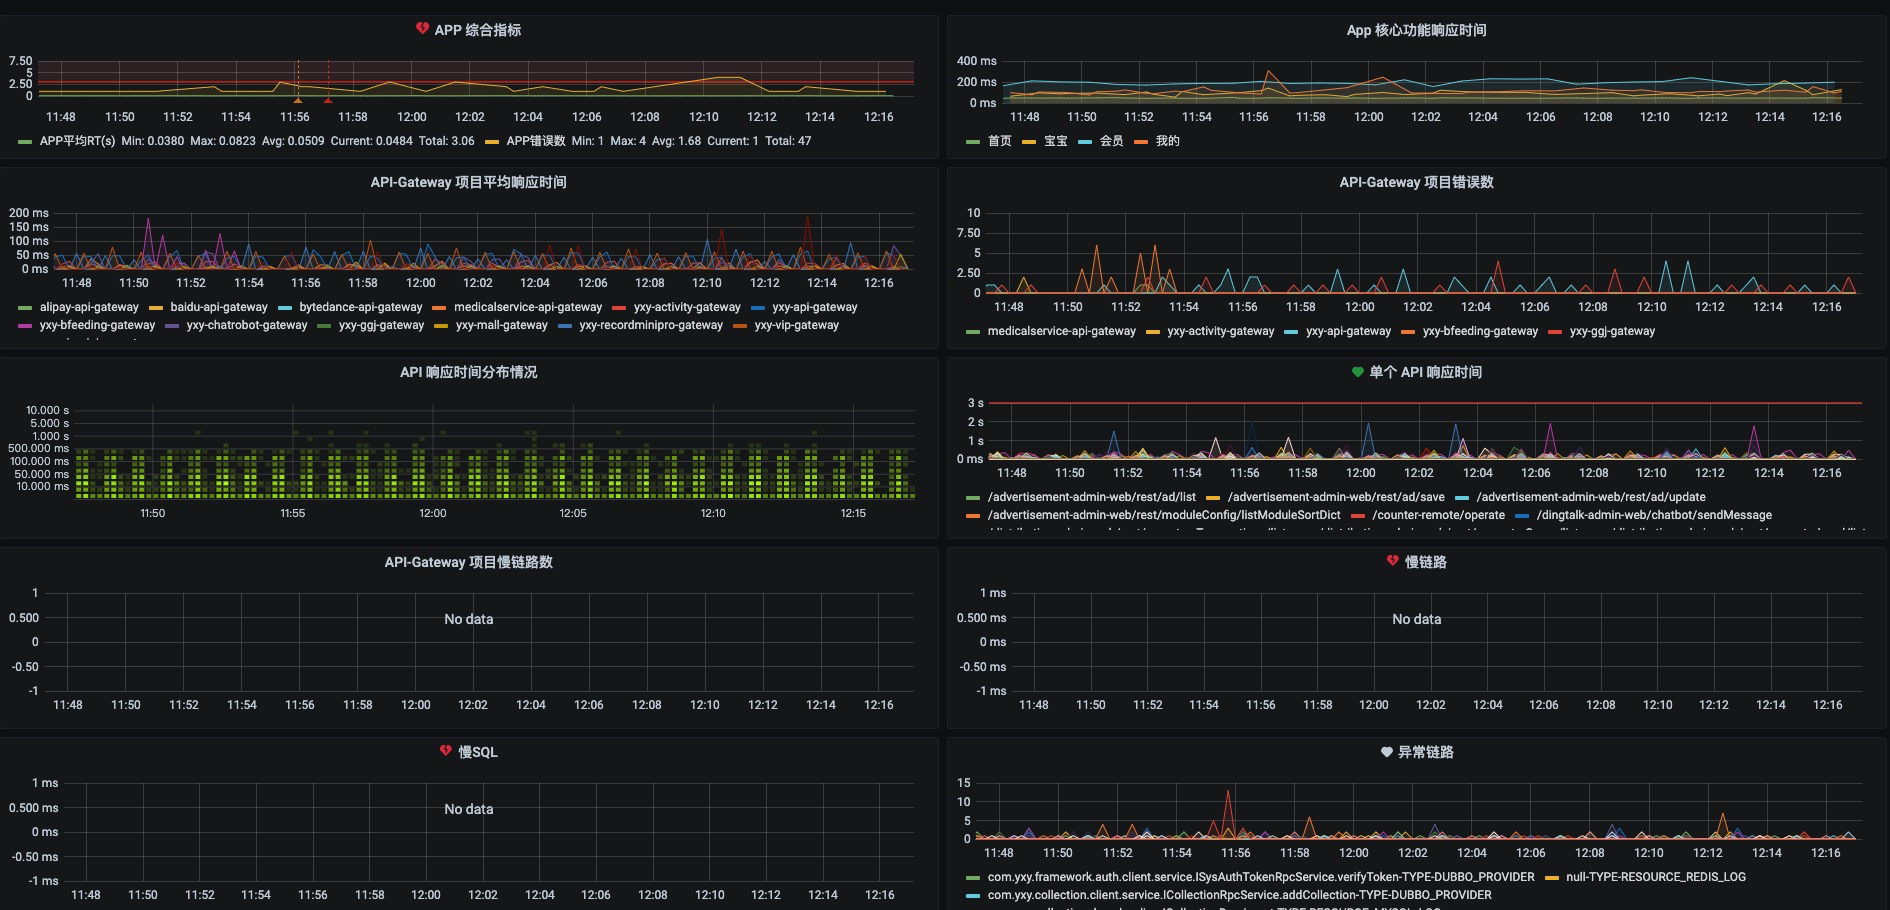
Task: Open color picker for yxy-activity-gateway in 平均响应时间 legend
Action: [x=619, y=308]
